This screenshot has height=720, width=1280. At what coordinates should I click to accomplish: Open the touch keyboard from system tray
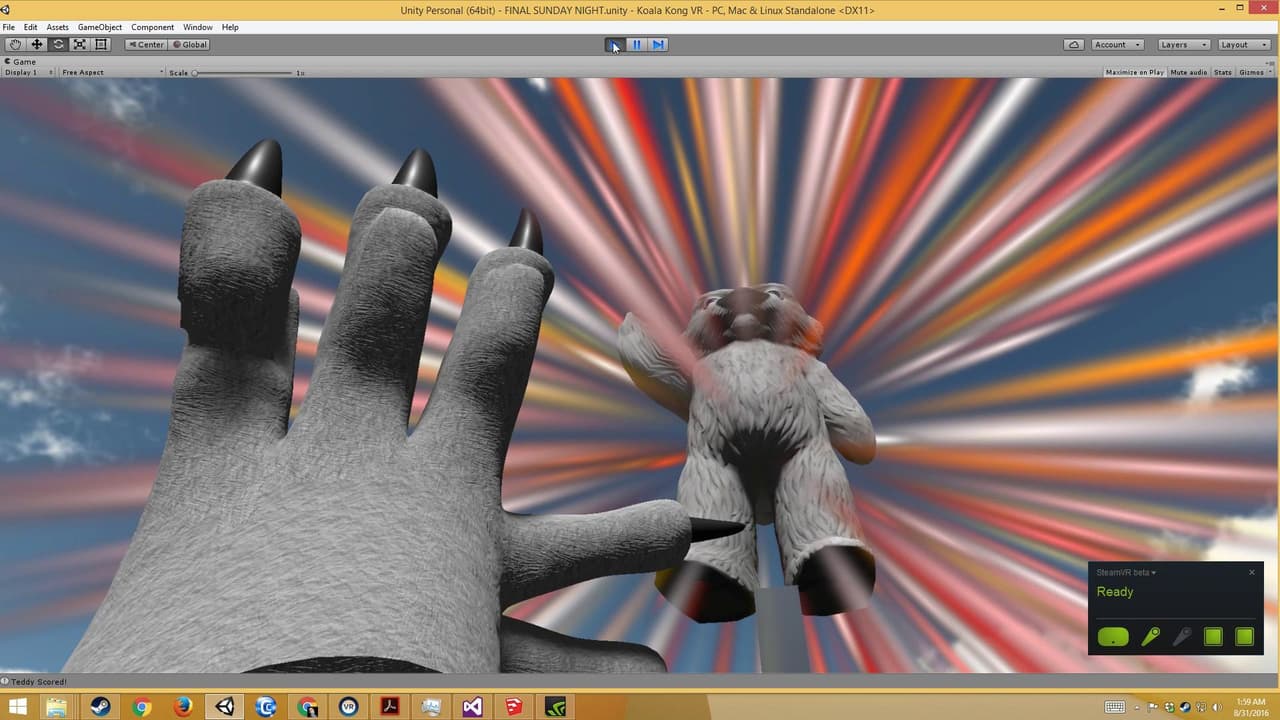coord(1115,707)
